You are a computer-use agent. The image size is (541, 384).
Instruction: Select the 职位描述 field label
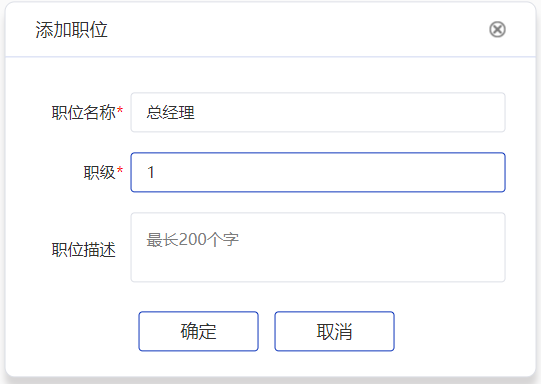click(x=83, y=249)
